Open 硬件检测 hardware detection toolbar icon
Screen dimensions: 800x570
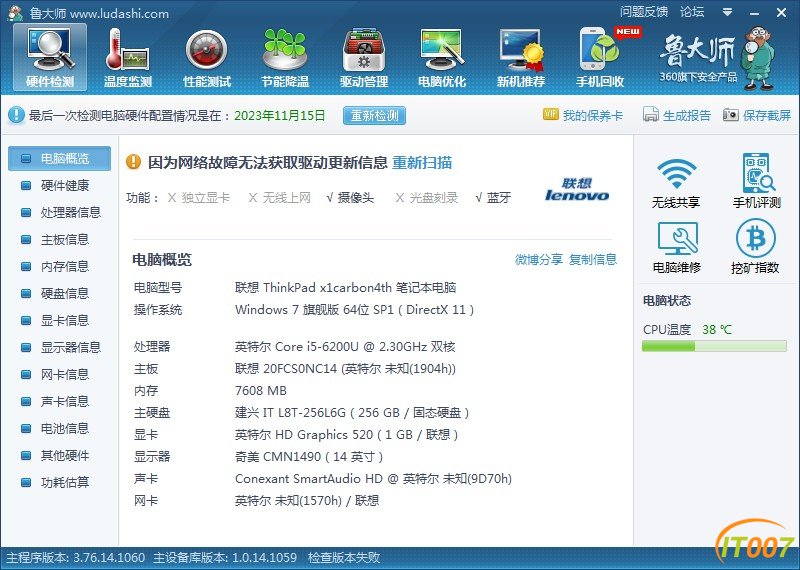50,57
